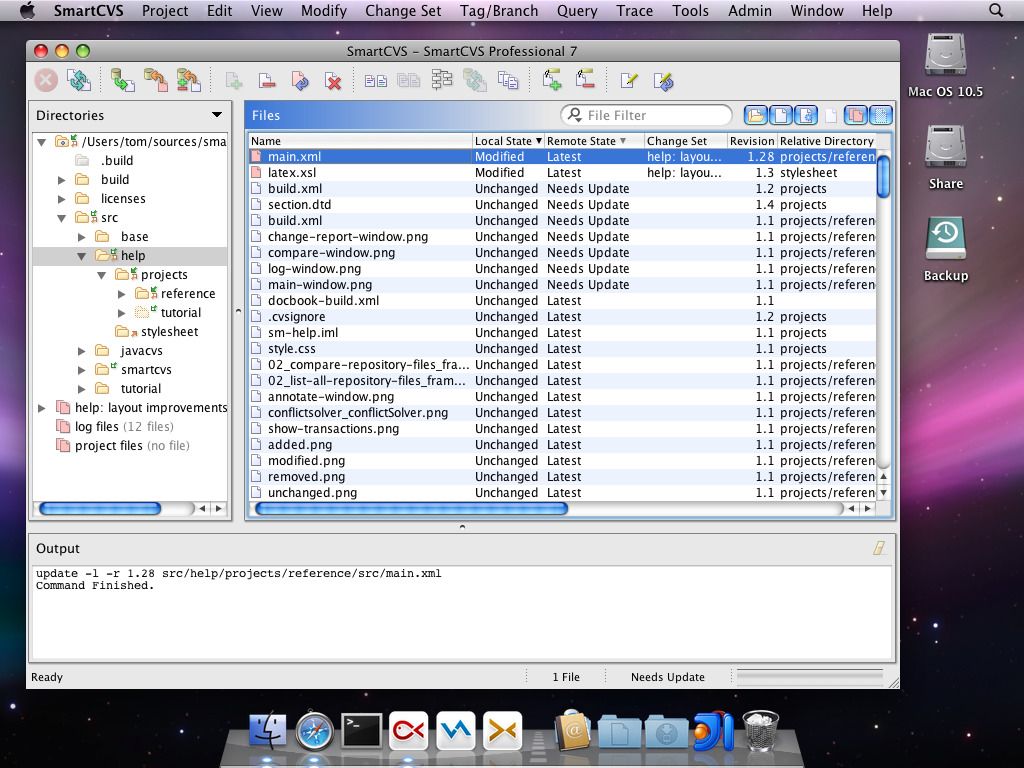Select the latex.xsl file row

(292, 173)
